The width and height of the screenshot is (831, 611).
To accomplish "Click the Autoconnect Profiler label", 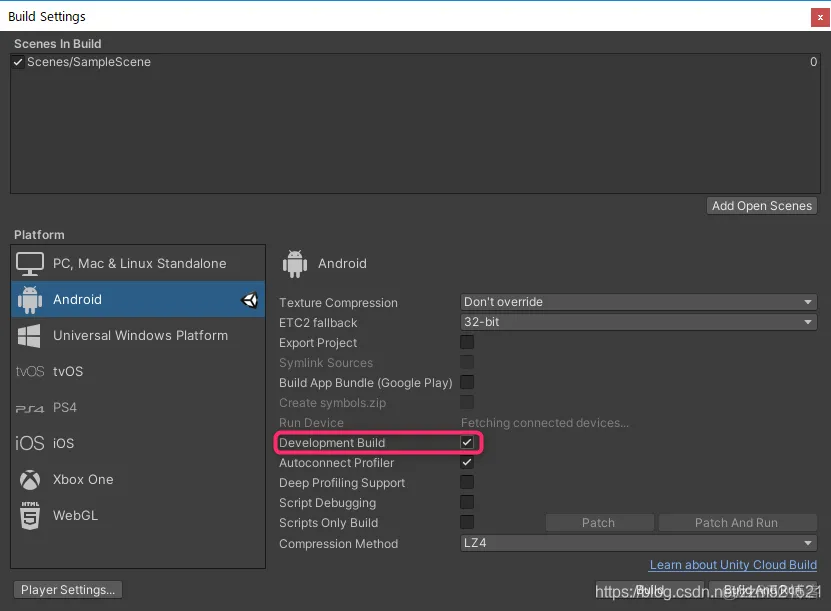I will (x=337, y=463).
